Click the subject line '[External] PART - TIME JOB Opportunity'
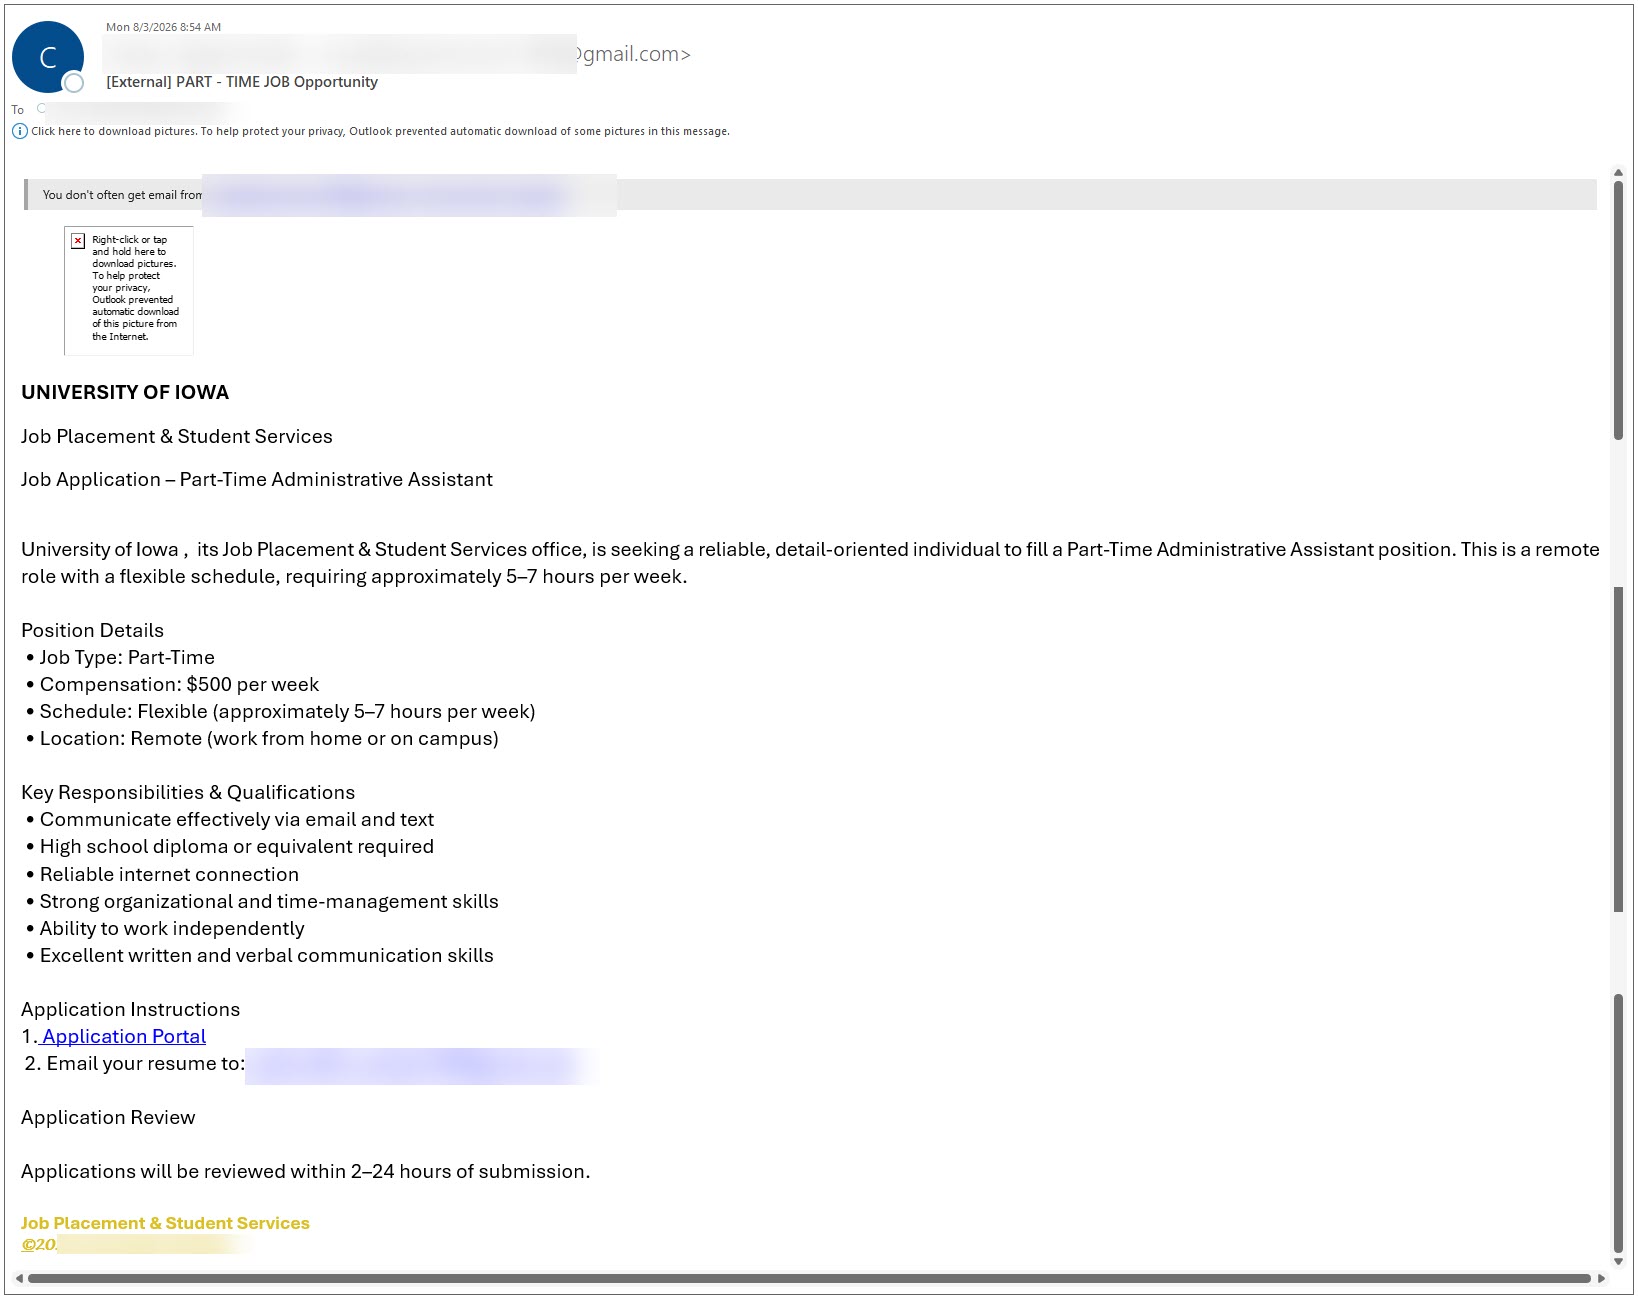This screenshot has height=1299, width=1638. click(242, 82)
